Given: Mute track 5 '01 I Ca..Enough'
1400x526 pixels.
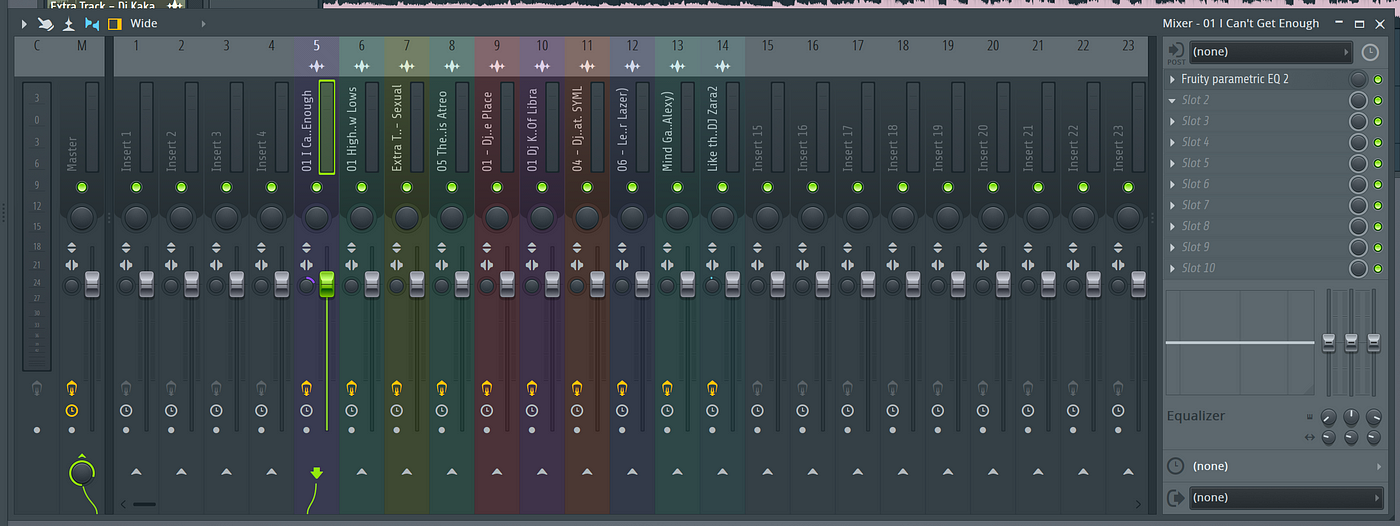Looking at the screenshot, I should (317, 187).
